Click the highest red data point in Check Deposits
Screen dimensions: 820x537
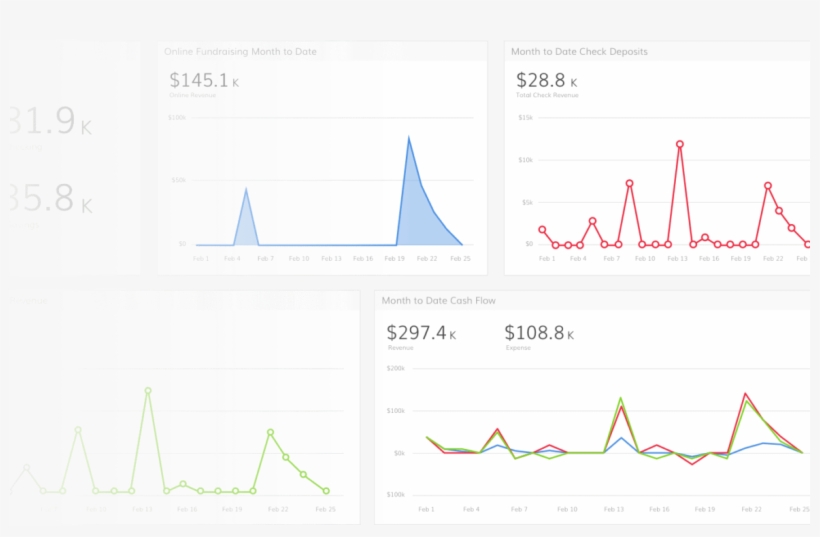(679, 144)
